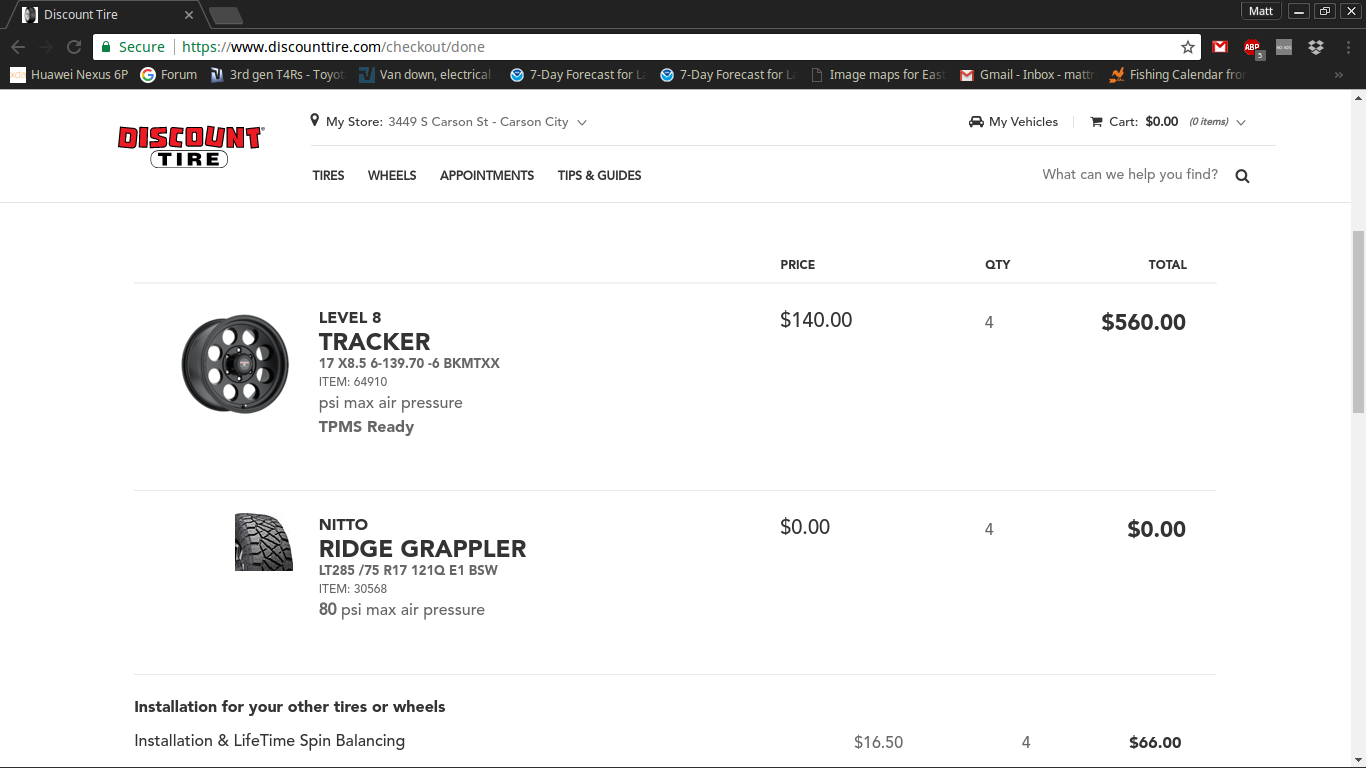Click the search magnifier icon

pos(1242,176)
